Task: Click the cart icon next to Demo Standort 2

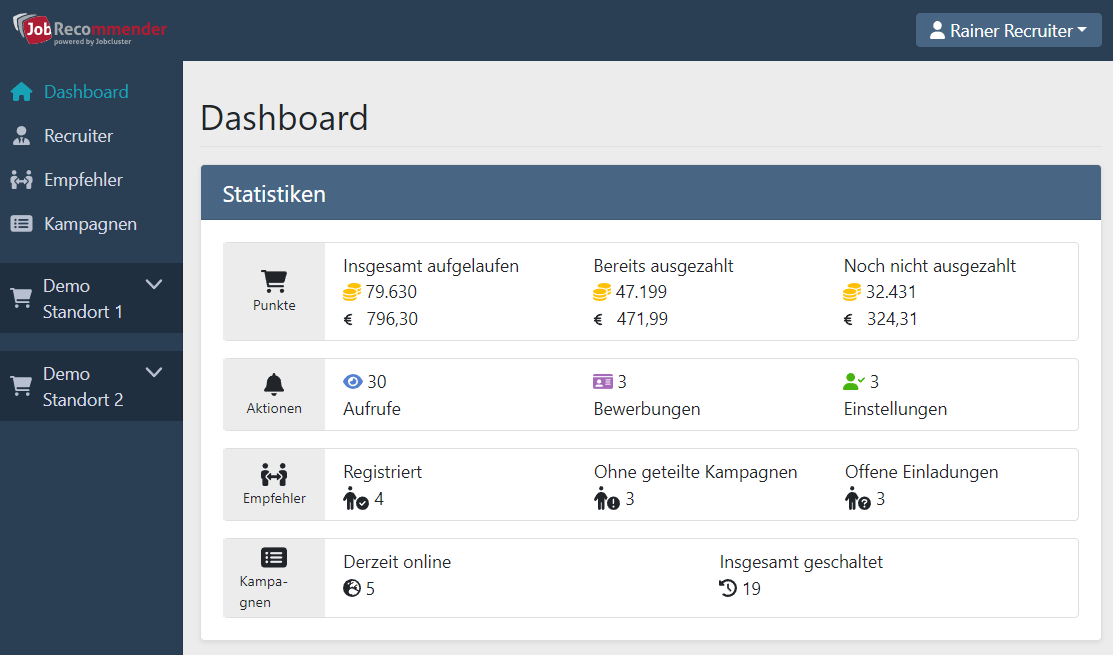Action: click(x=20, y=385)
